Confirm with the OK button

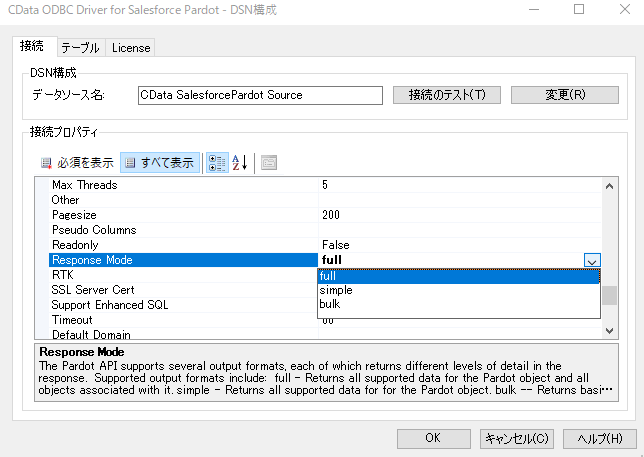point(434,439)
